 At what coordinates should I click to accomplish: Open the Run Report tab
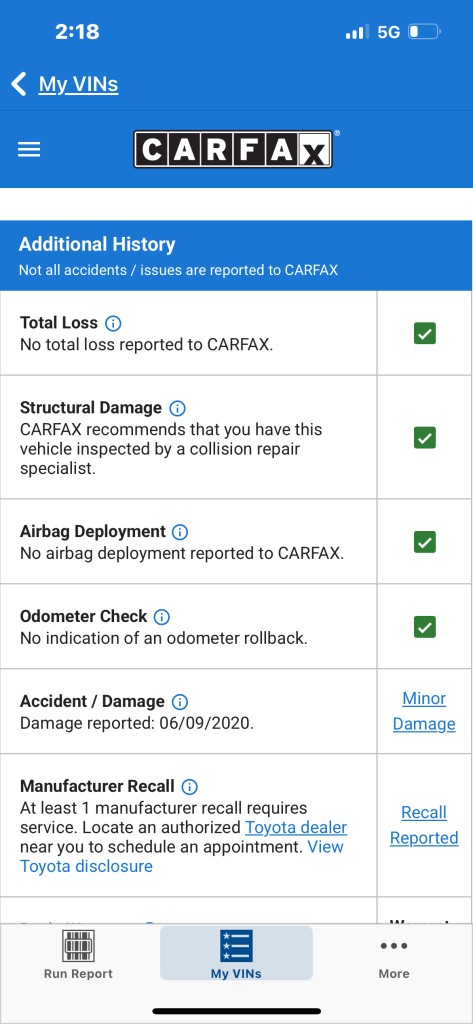coord(78,954)
